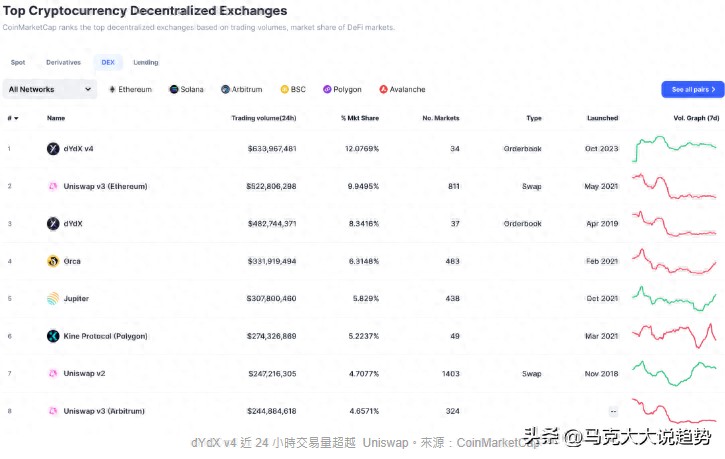Click Swap type in Uniswap v2 row
The image size is (725, 459).
pyautogui.click(x=532, y=373)
